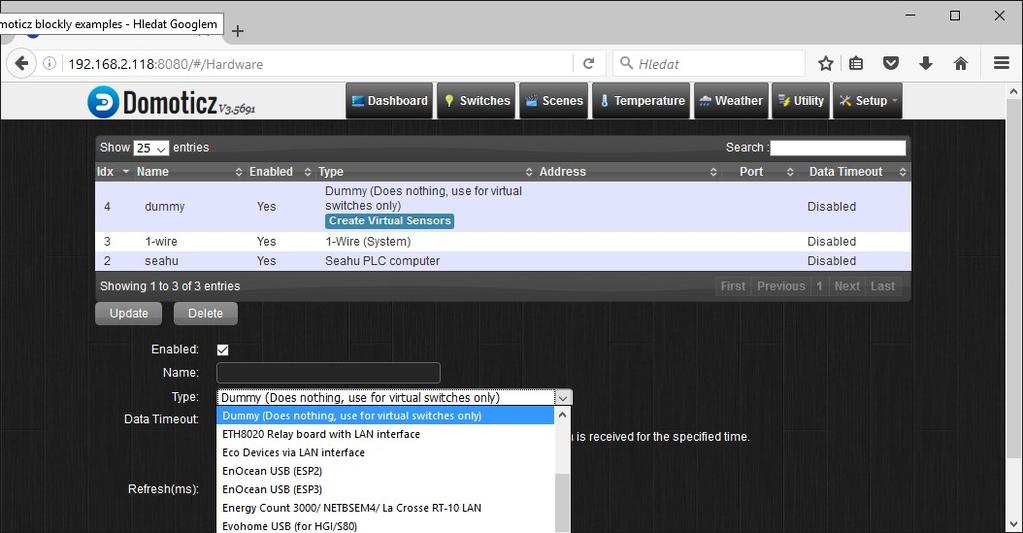
Task: Change the Show entries count dropdown
Action: click(x=151, y=148)
